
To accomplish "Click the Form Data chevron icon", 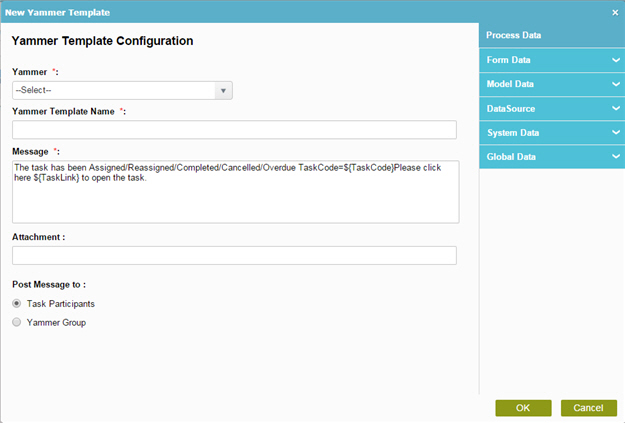I will [x=616, y=60].
